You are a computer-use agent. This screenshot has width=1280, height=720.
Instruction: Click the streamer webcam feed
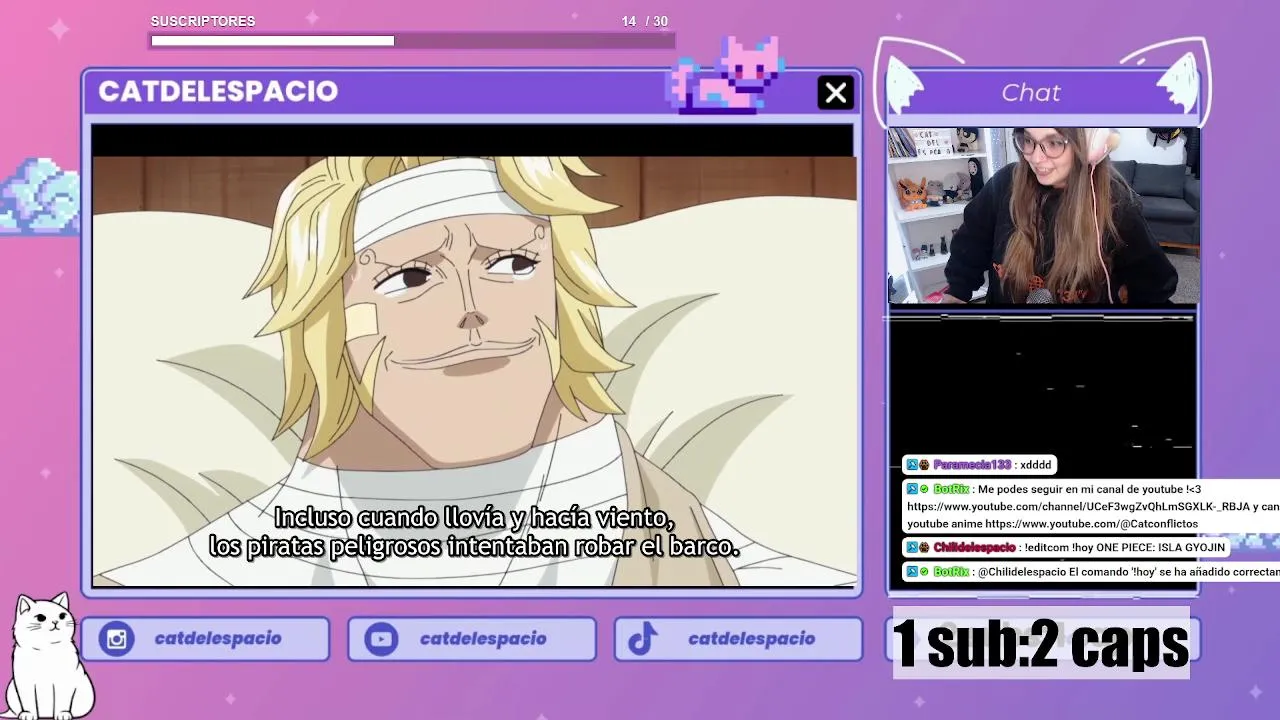click(1042, 215)
